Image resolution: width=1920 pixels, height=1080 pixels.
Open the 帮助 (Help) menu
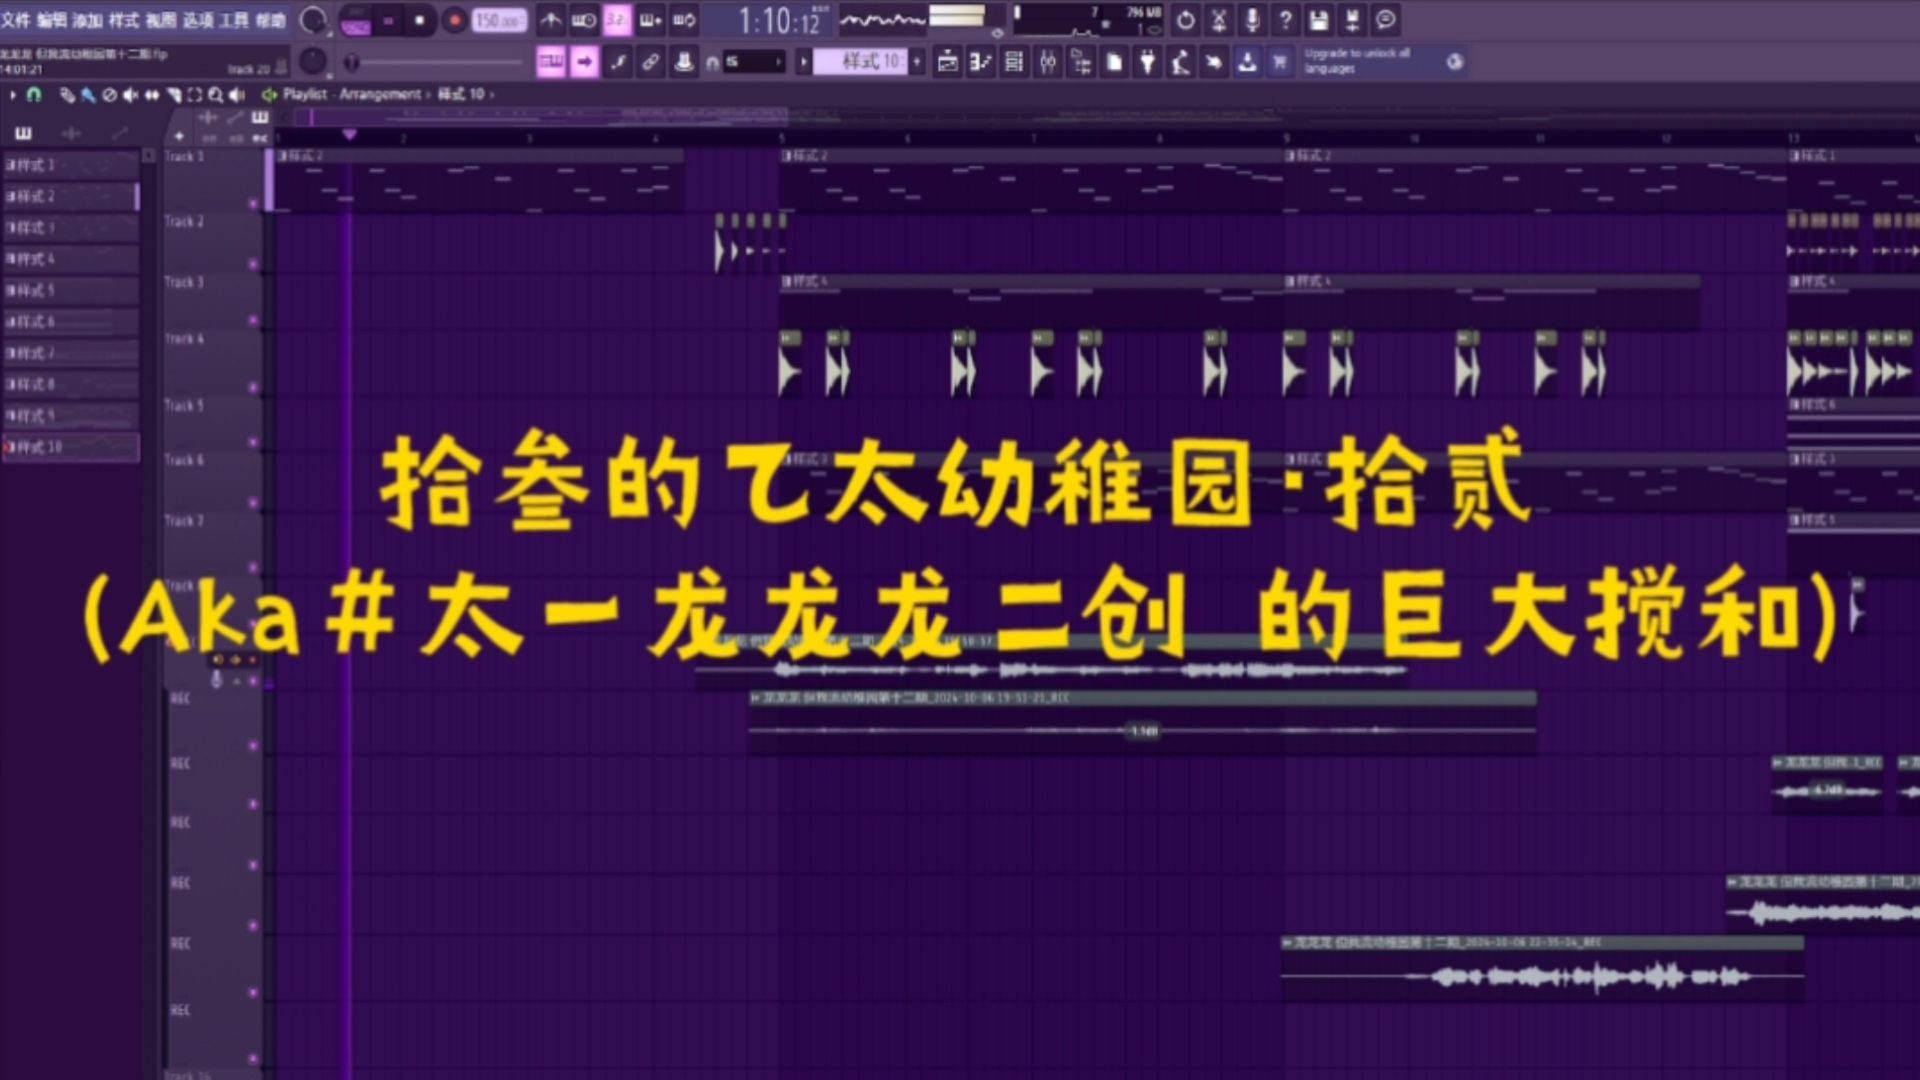(x=270, y=20)
